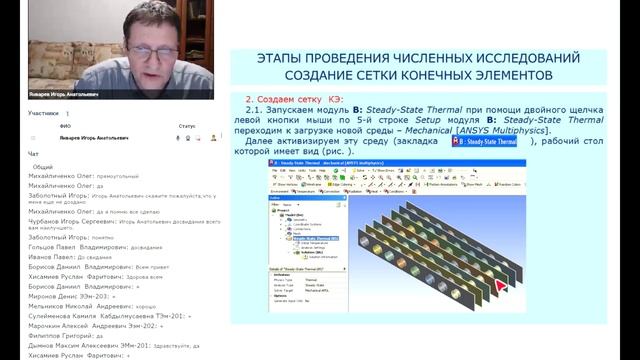Click the Solver Target value Mechanical APDL

(317, 291)
